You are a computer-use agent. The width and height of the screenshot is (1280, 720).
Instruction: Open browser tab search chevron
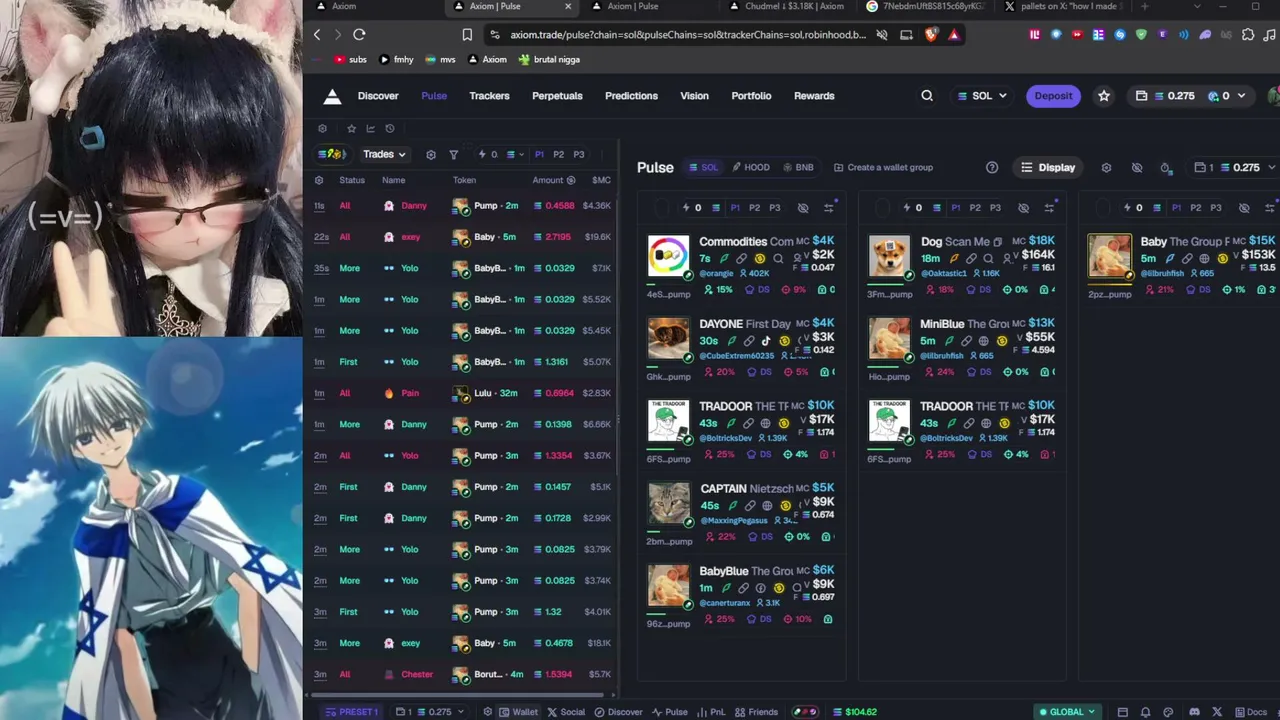click(x=1196, y=7)
